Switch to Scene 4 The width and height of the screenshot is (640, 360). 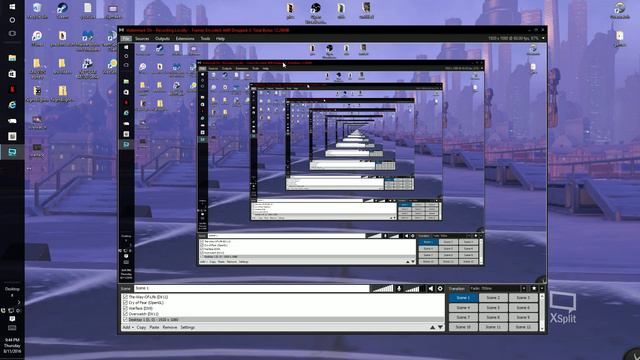click(x=463, y=308)
